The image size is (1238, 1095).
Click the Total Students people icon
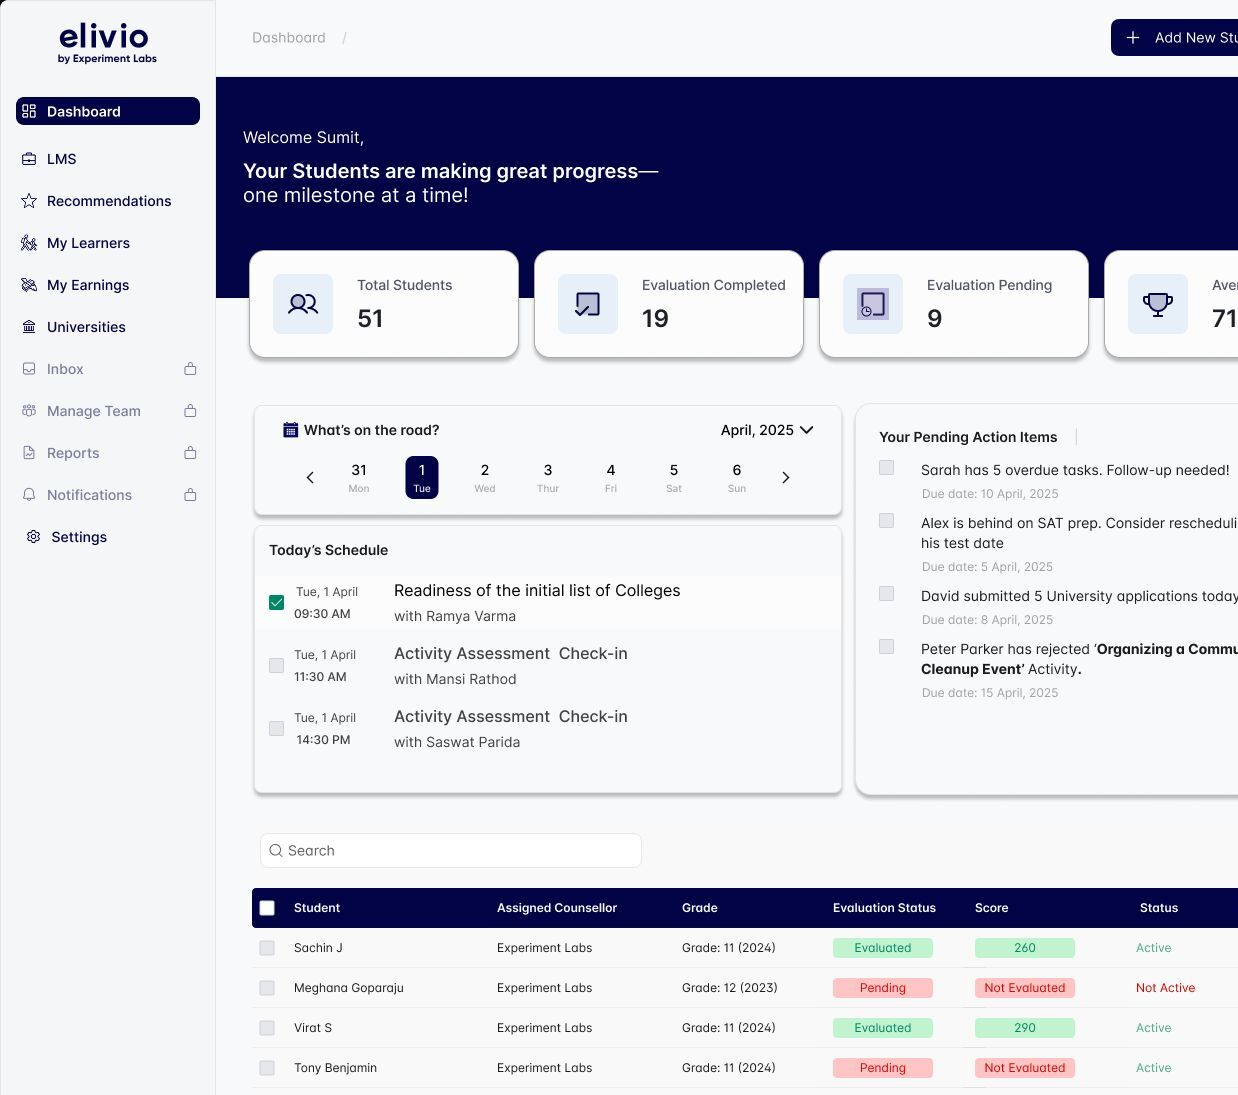click(303, 304)
